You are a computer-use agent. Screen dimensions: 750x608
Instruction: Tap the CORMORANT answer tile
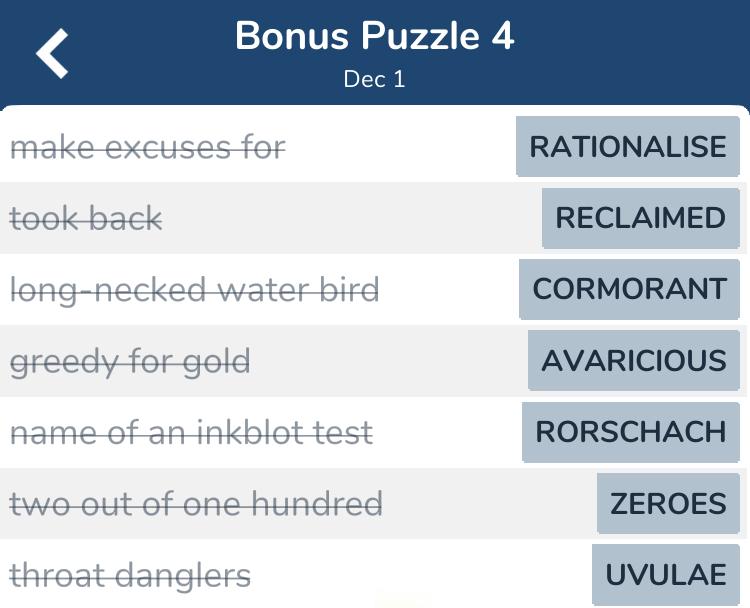(629, 289)
